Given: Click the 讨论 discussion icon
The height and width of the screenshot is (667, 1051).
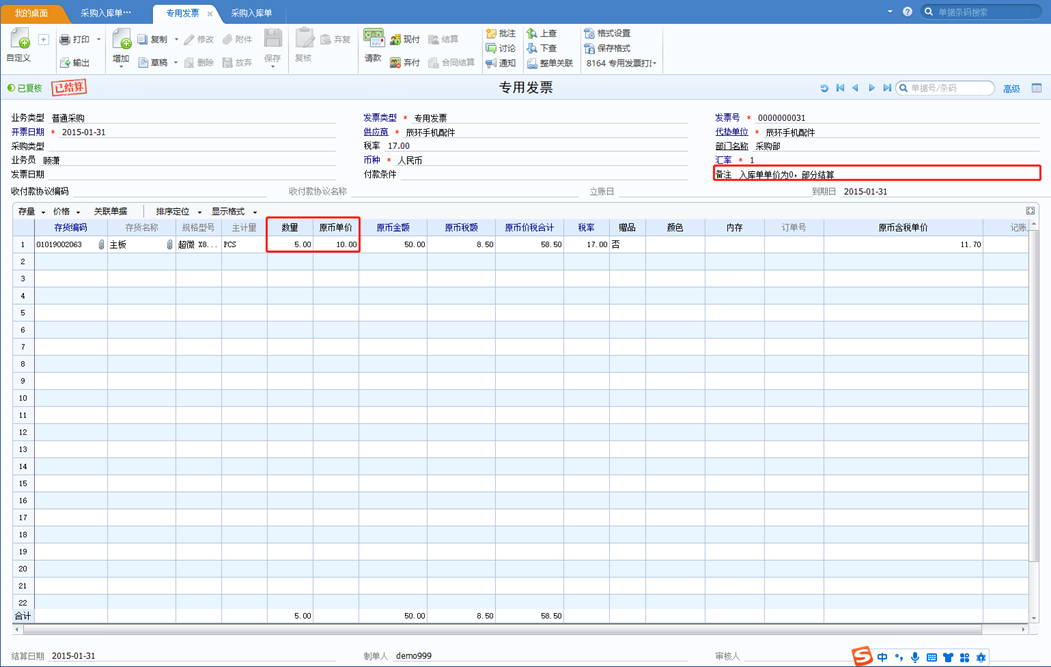Looking at the screenshot, I should pyautogui.click(x=491, y=48).
